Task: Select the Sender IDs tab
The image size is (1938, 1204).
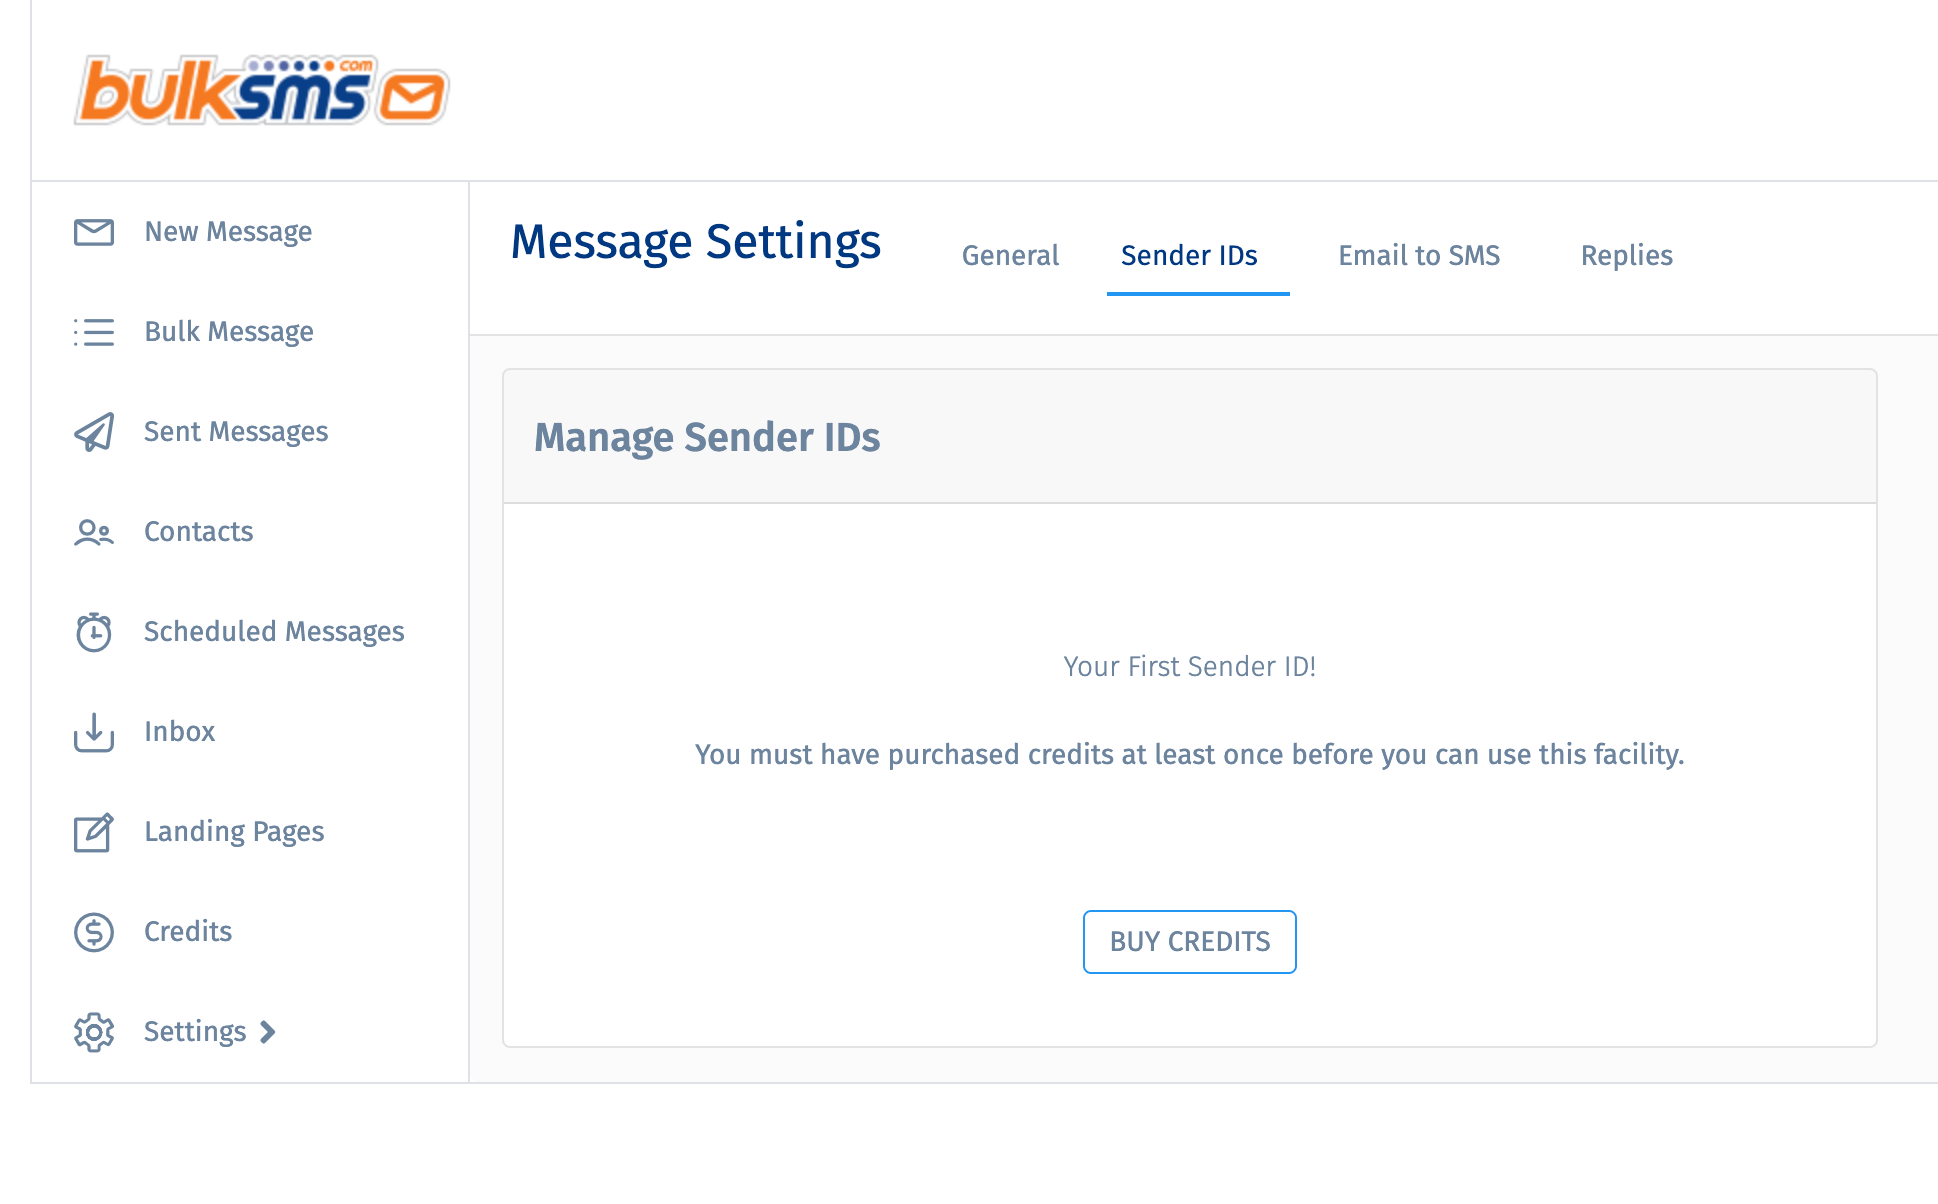Action: [1189, 256]
